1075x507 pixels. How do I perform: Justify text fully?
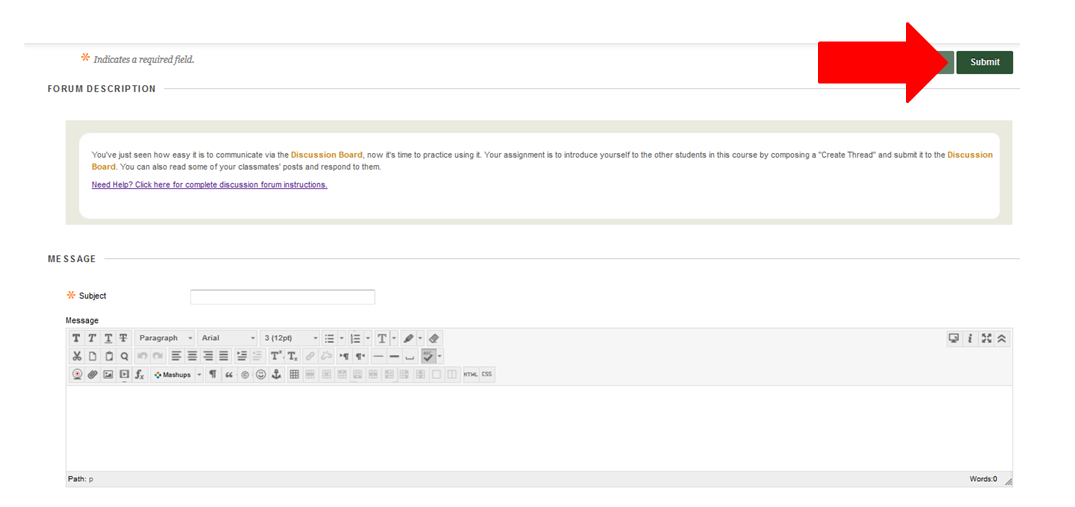[224, 356]
